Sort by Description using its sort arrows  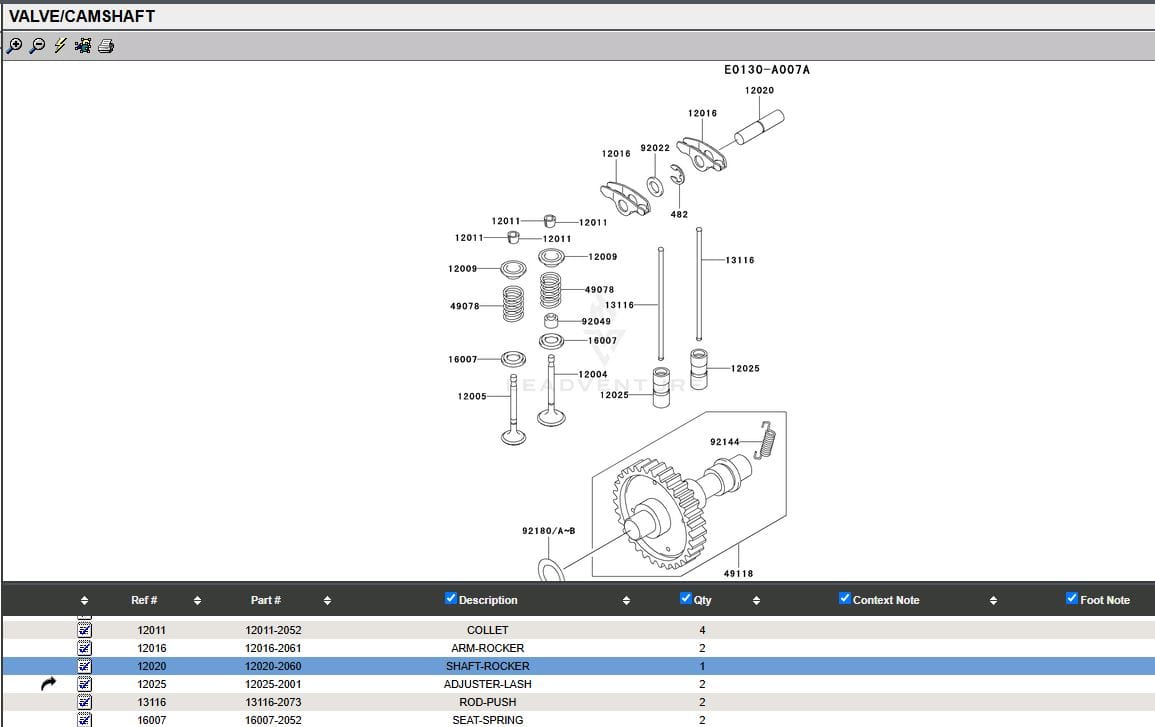coord(626,600)
